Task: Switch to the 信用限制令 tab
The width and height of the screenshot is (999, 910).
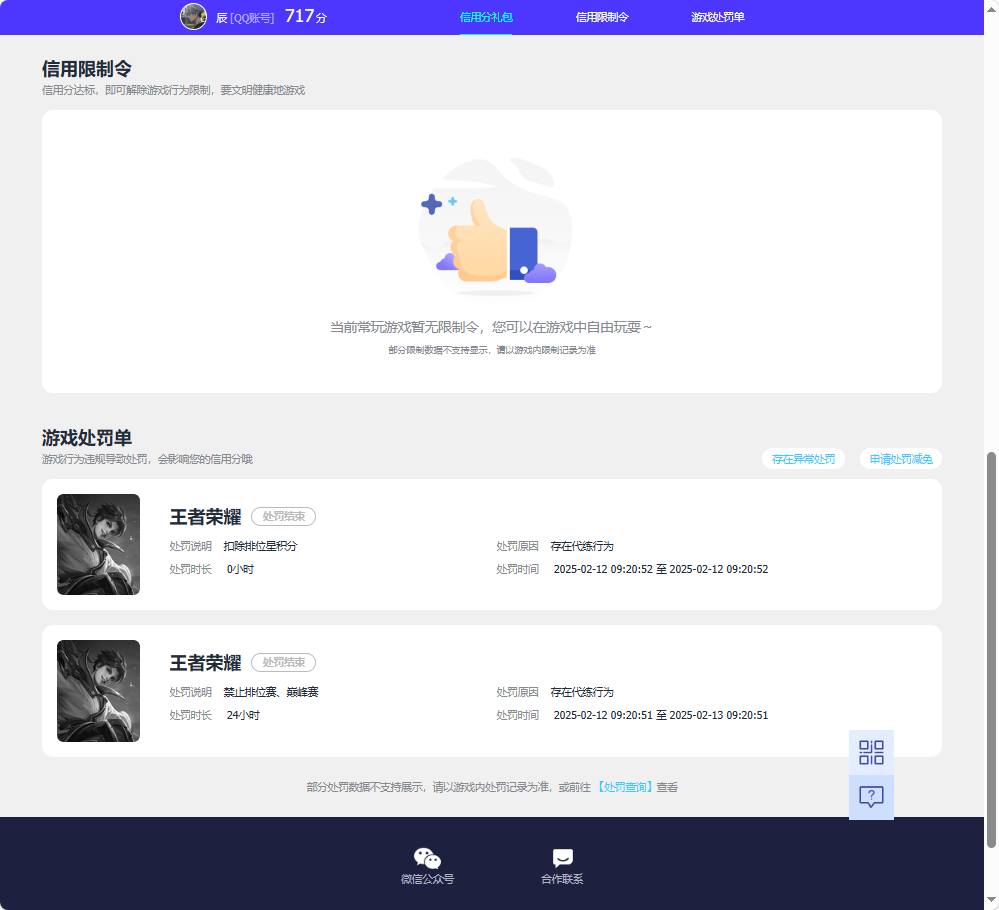Action: (x=602, y=17)
